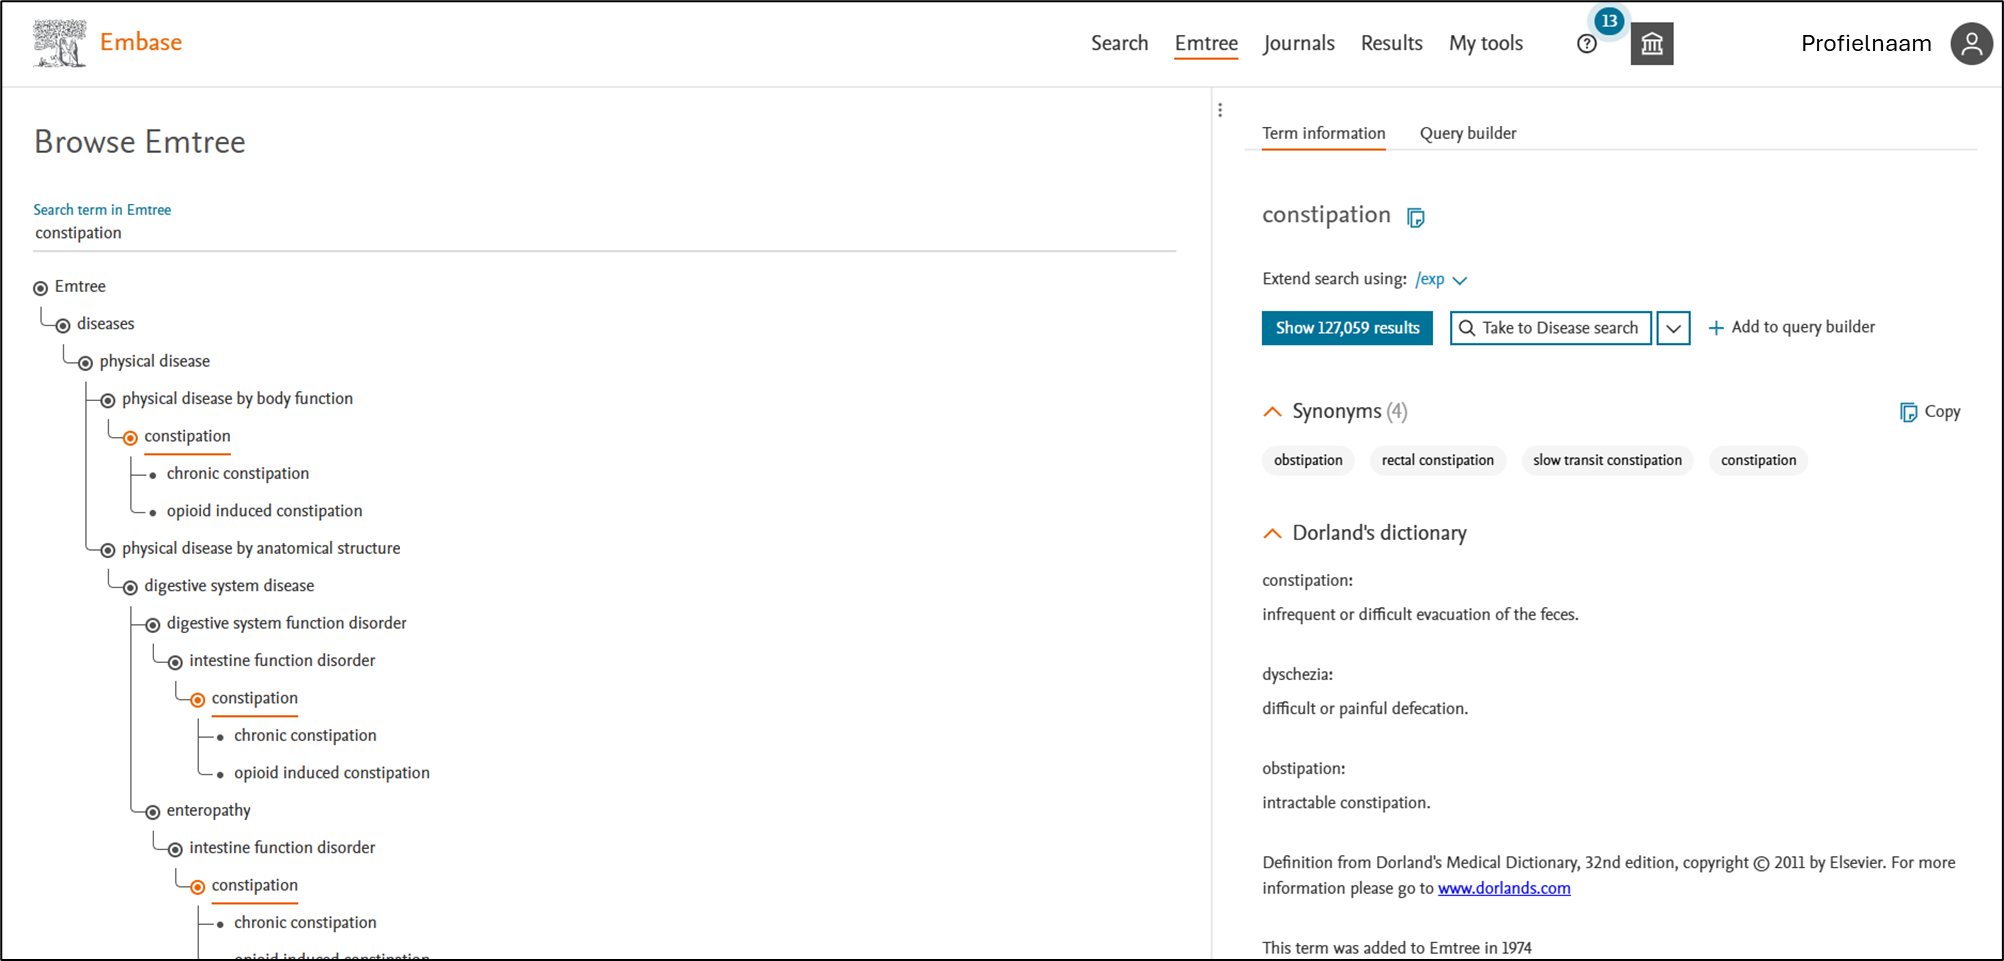Open the help question mark icon
Image resolution: width=2004 pixels, height=961 pixels.
[1586, 44]
